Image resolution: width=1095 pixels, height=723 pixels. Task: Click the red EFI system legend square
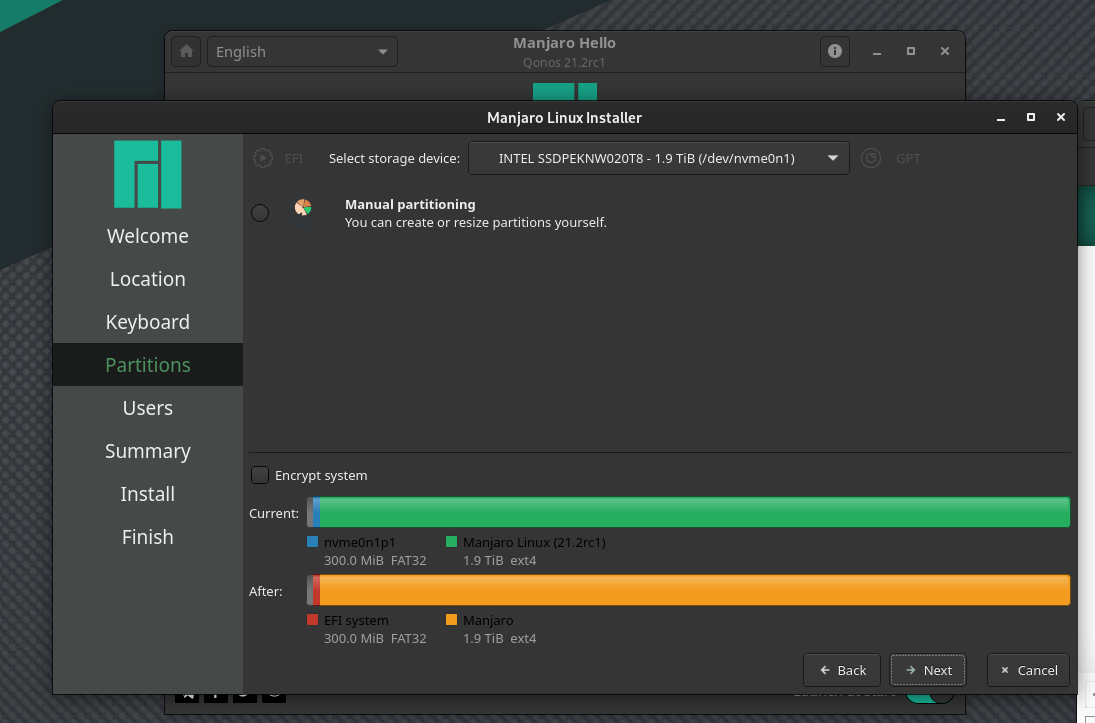[313, 620]
